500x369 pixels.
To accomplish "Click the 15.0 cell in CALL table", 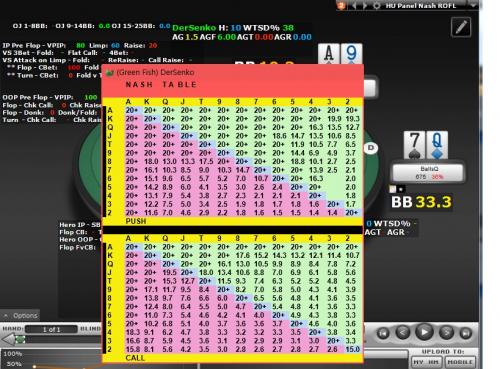I will (x=352, y=349).
